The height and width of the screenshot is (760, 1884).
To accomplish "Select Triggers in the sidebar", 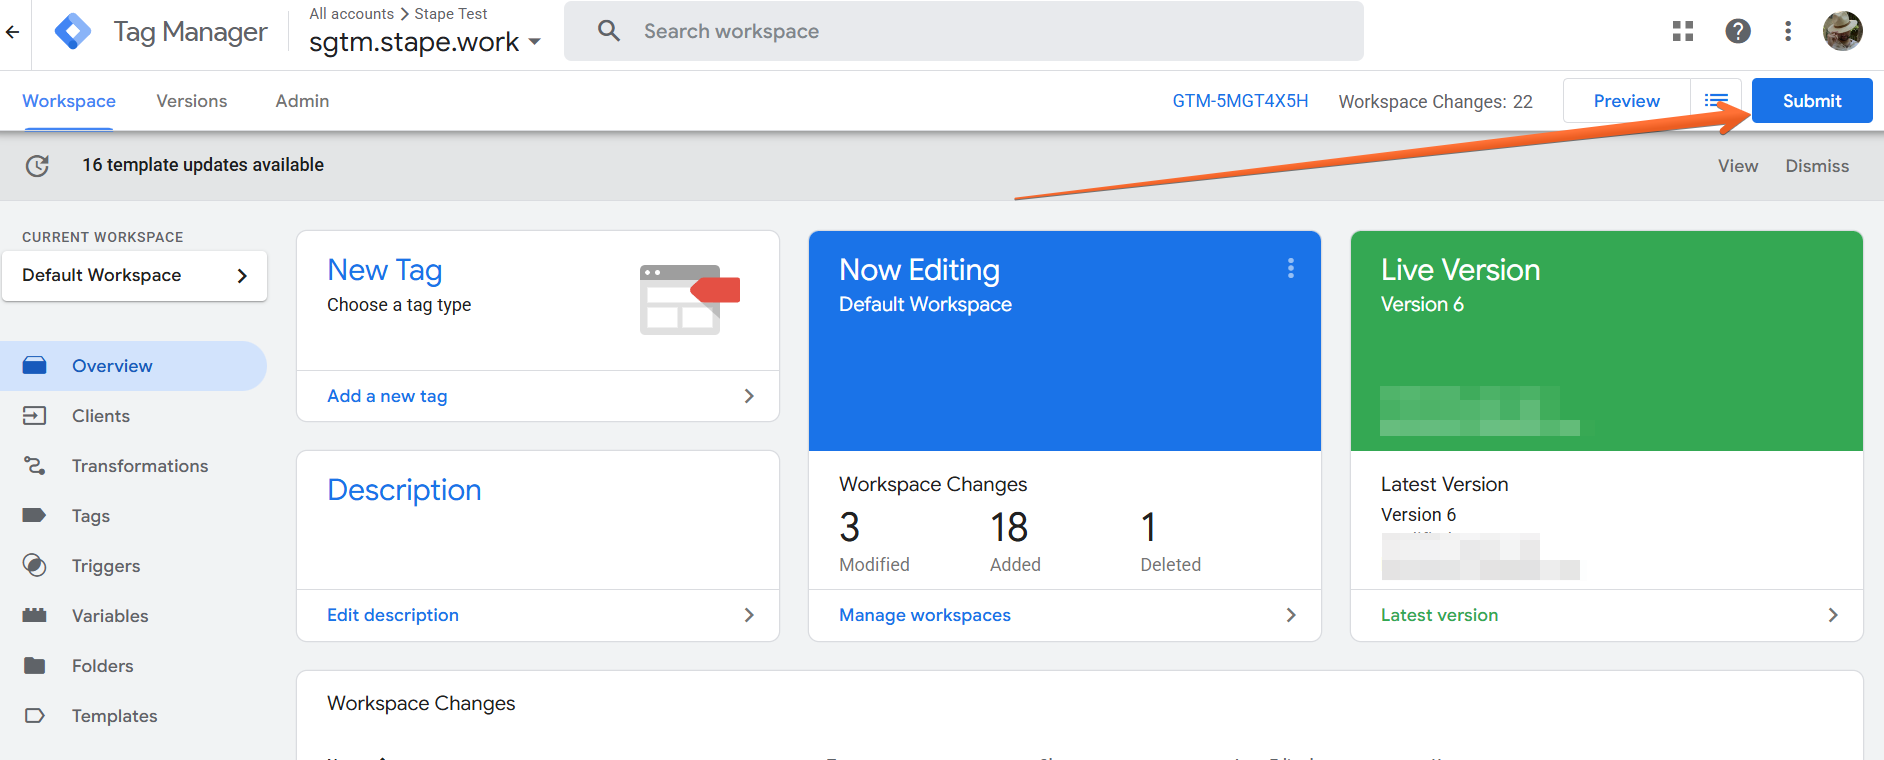I will click(x=105, y=566).
